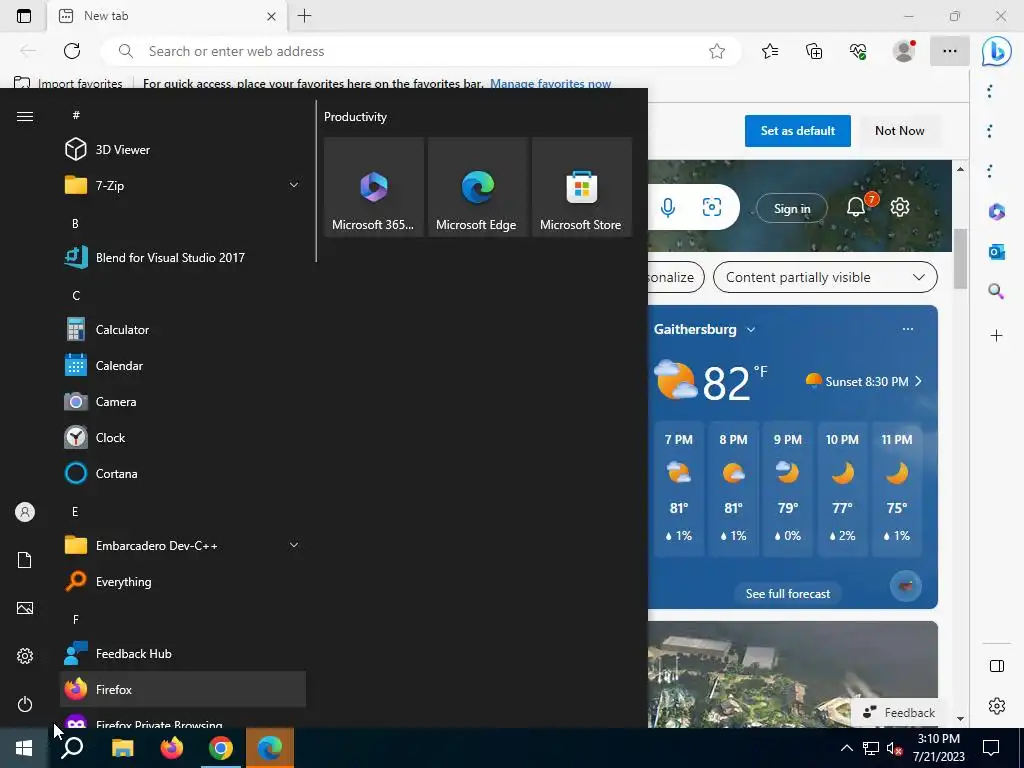Open the Calculator app

tap(183, 330)
